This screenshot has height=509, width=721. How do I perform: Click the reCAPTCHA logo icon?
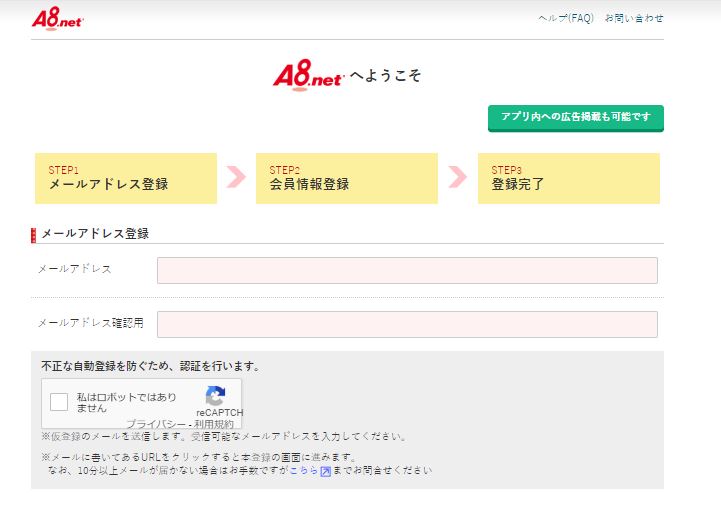(x=215, y=395)
